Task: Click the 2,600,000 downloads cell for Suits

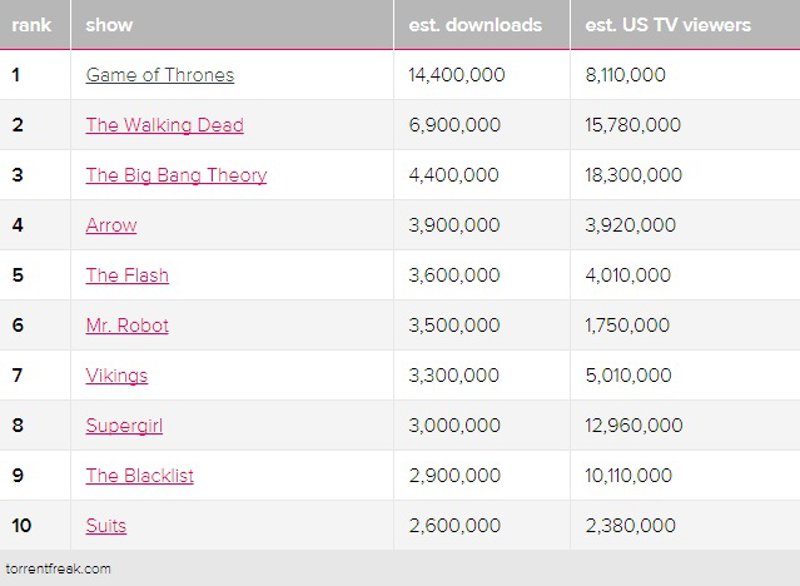Action: click(x=454, y=525)
